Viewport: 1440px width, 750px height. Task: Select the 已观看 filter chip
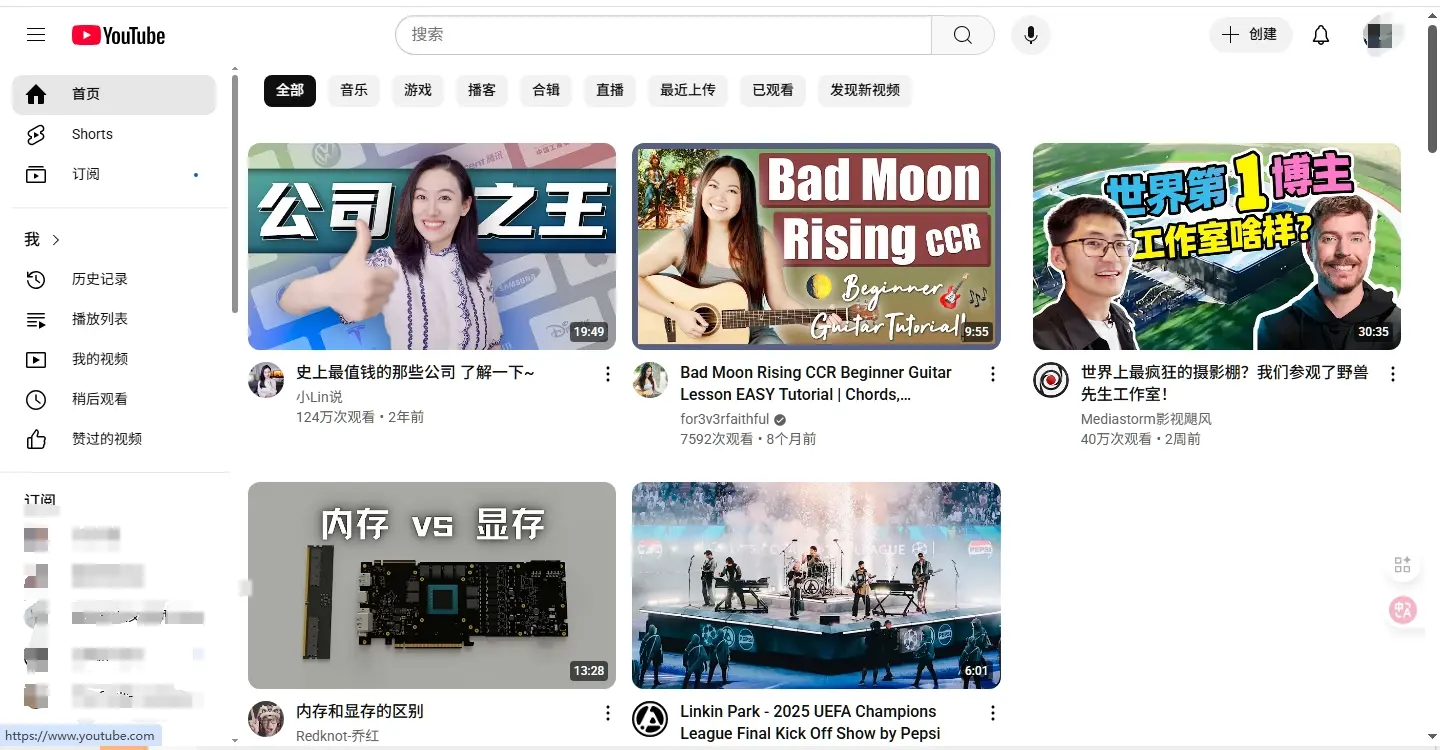pos(773,90)
